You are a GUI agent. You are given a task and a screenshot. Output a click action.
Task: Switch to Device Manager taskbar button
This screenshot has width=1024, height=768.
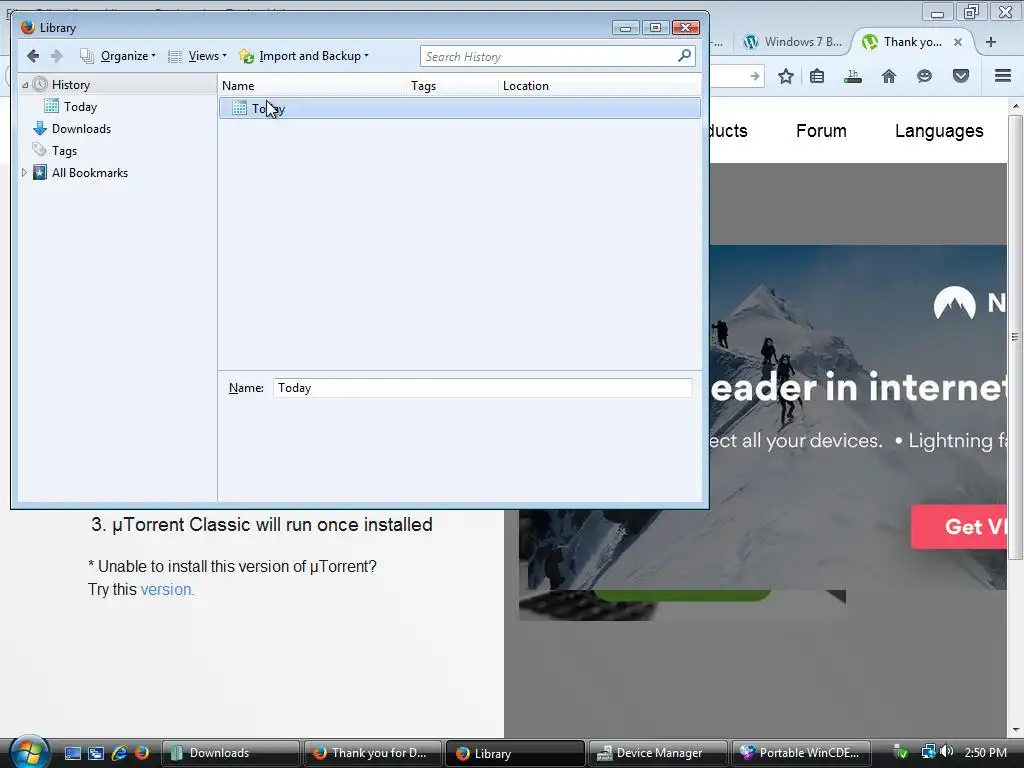click(658, 753)
